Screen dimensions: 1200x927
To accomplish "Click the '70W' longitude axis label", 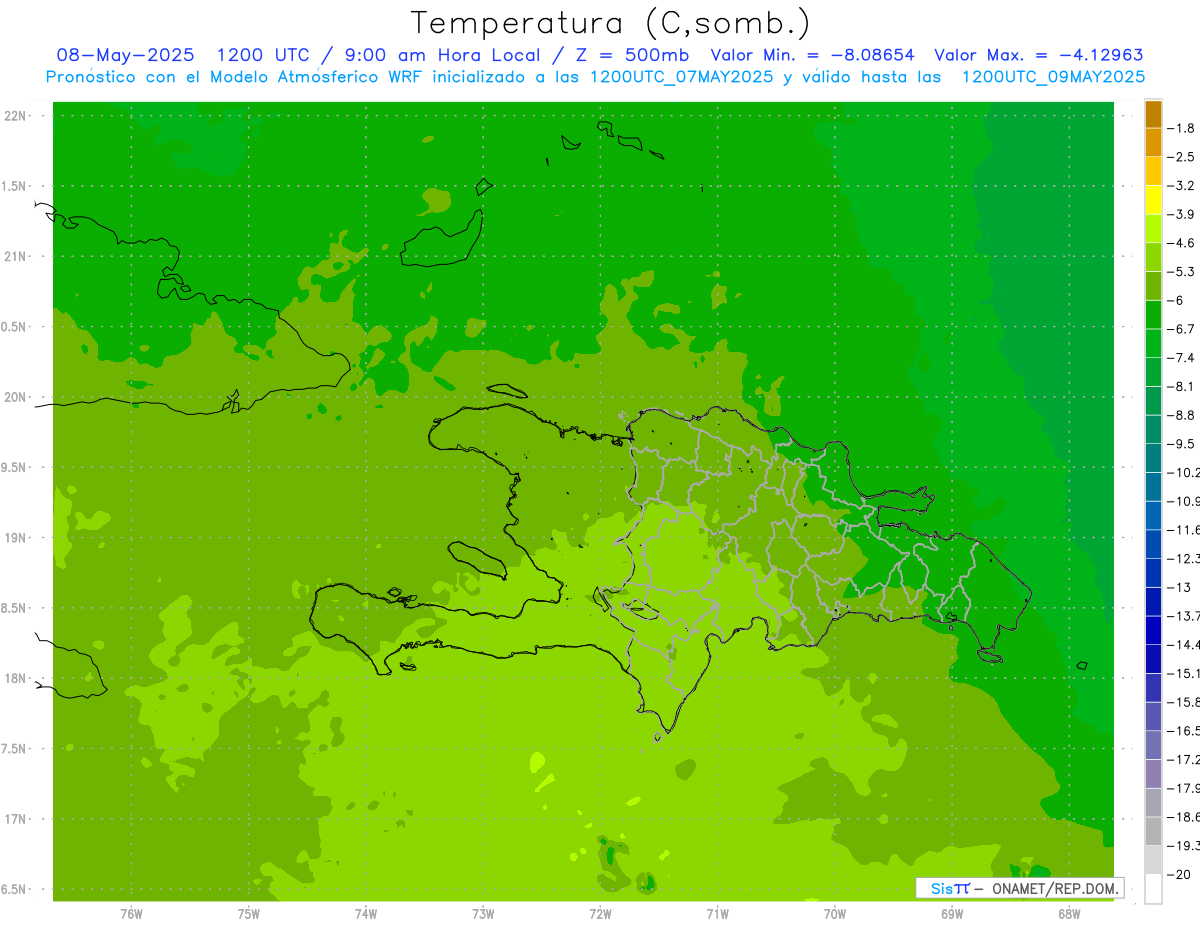I will coord(835,914).
